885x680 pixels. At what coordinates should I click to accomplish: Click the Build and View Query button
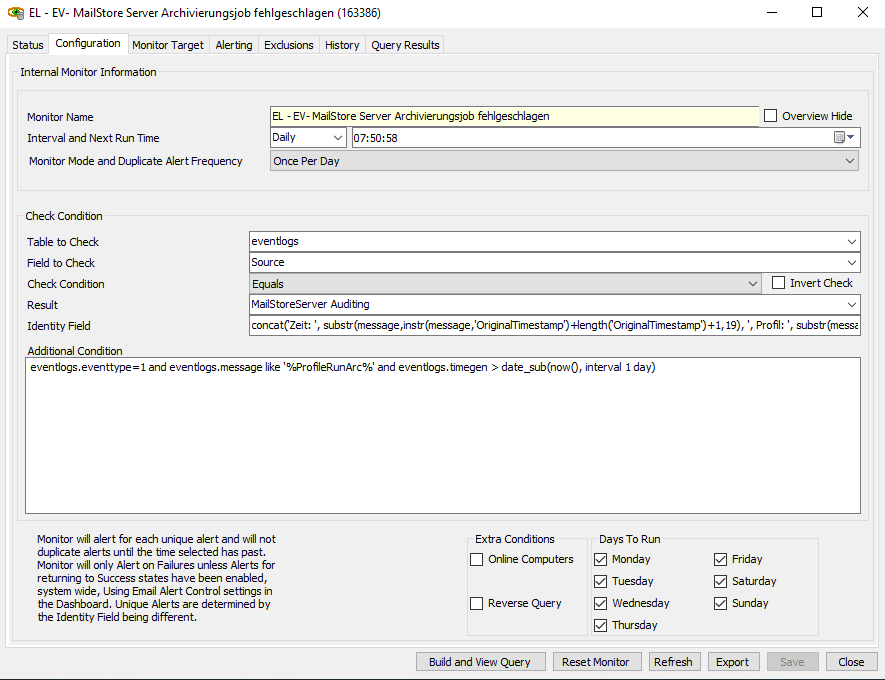(480, 662)
